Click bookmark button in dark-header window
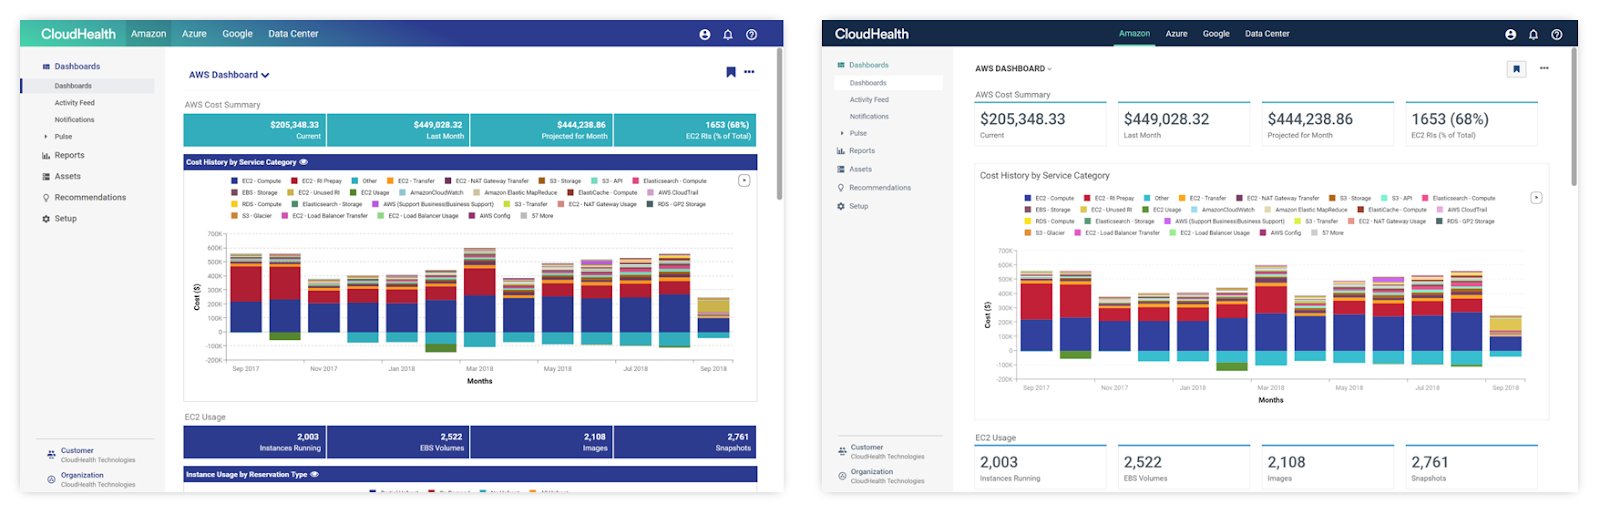The width and height of the screenshot is (1600, 515). tap(1516, 69)
